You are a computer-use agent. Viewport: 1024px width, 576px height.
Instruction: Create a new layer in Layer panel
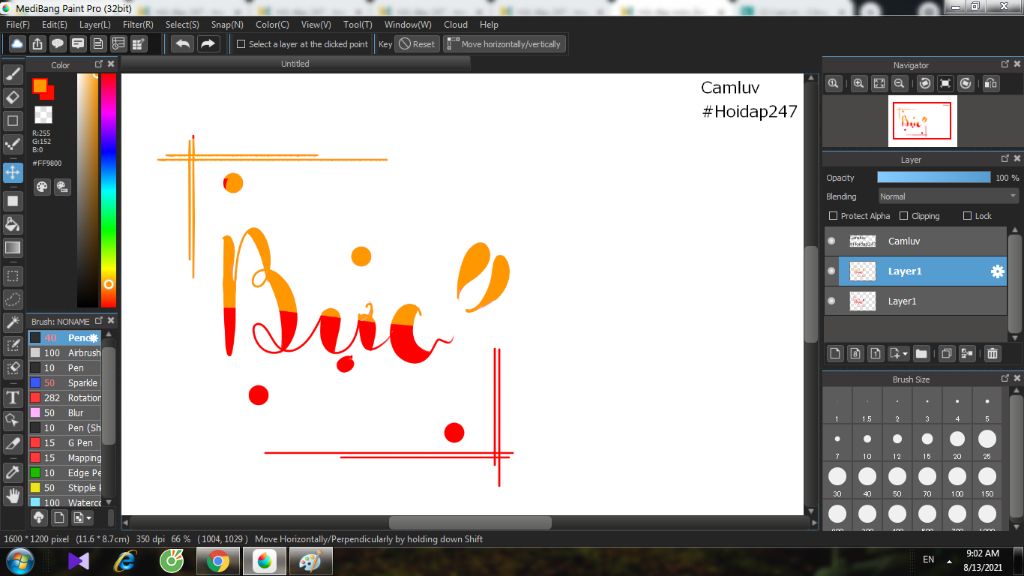coord(835,353)
